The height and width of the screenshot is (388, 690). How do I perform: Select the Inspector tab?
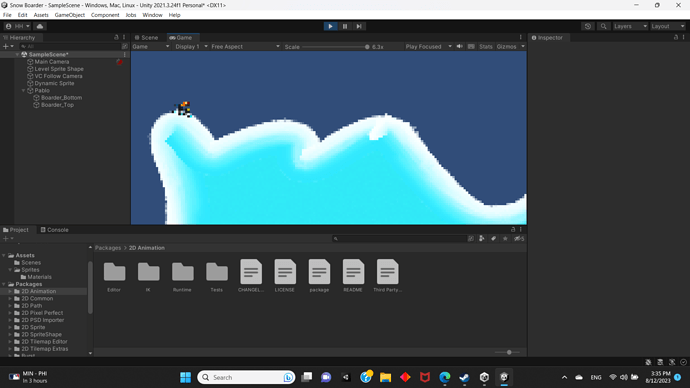click(x=547, y=38)
